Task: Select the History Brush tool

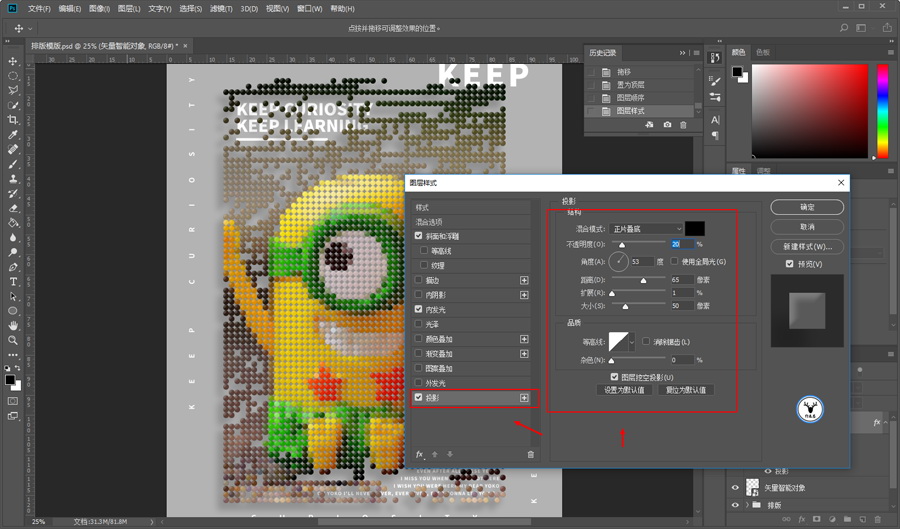Action: (x=13, y=193)
